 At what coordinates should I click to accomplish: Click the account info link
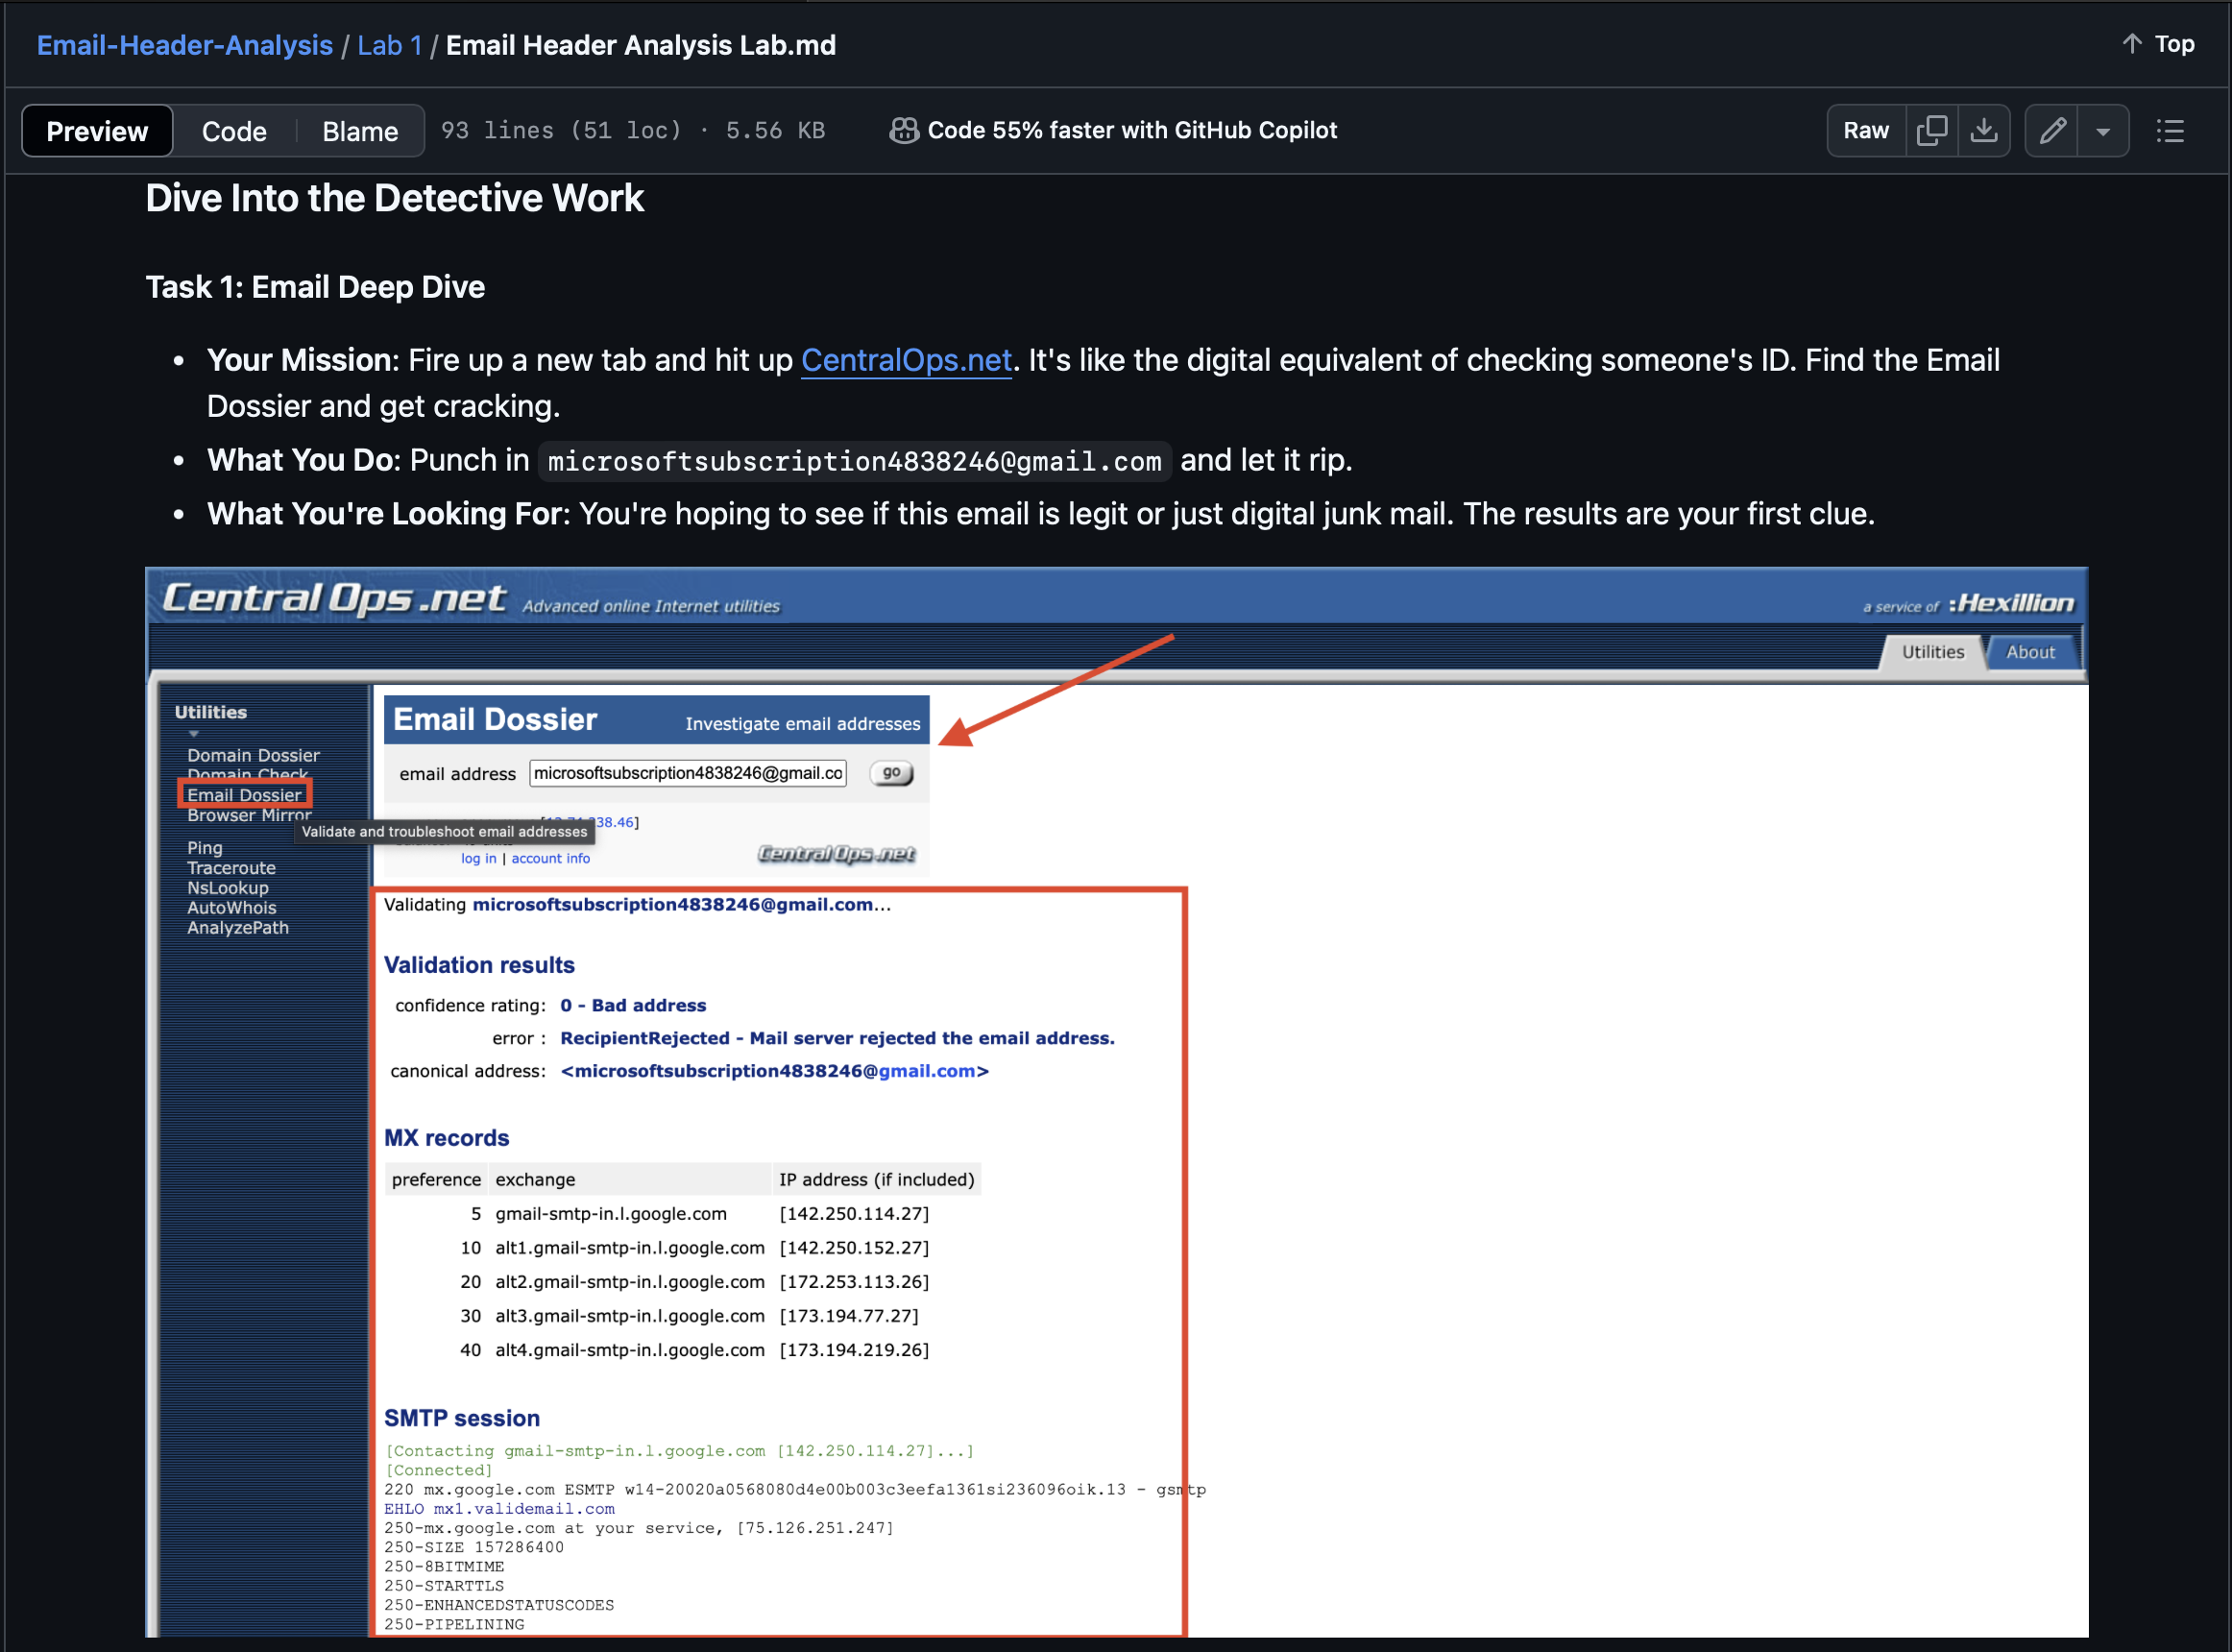click(x=550, y=858)
